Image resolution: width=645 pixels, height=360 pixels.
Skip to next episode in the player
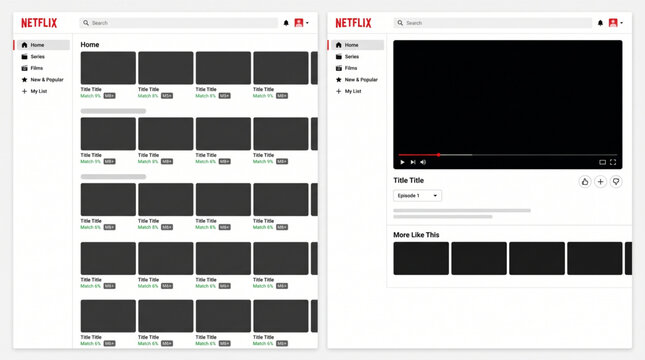click(x=413, y=162)
